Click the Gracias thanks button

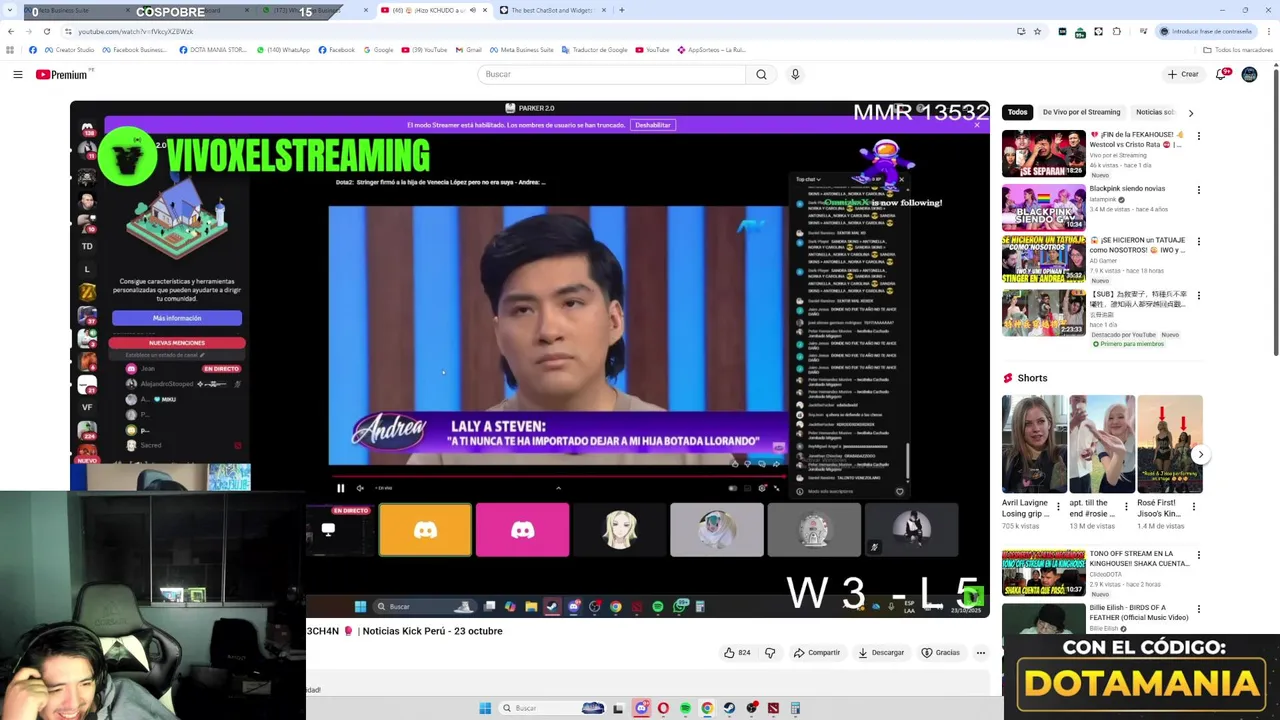pyautogui.click(x=940, y=653)
